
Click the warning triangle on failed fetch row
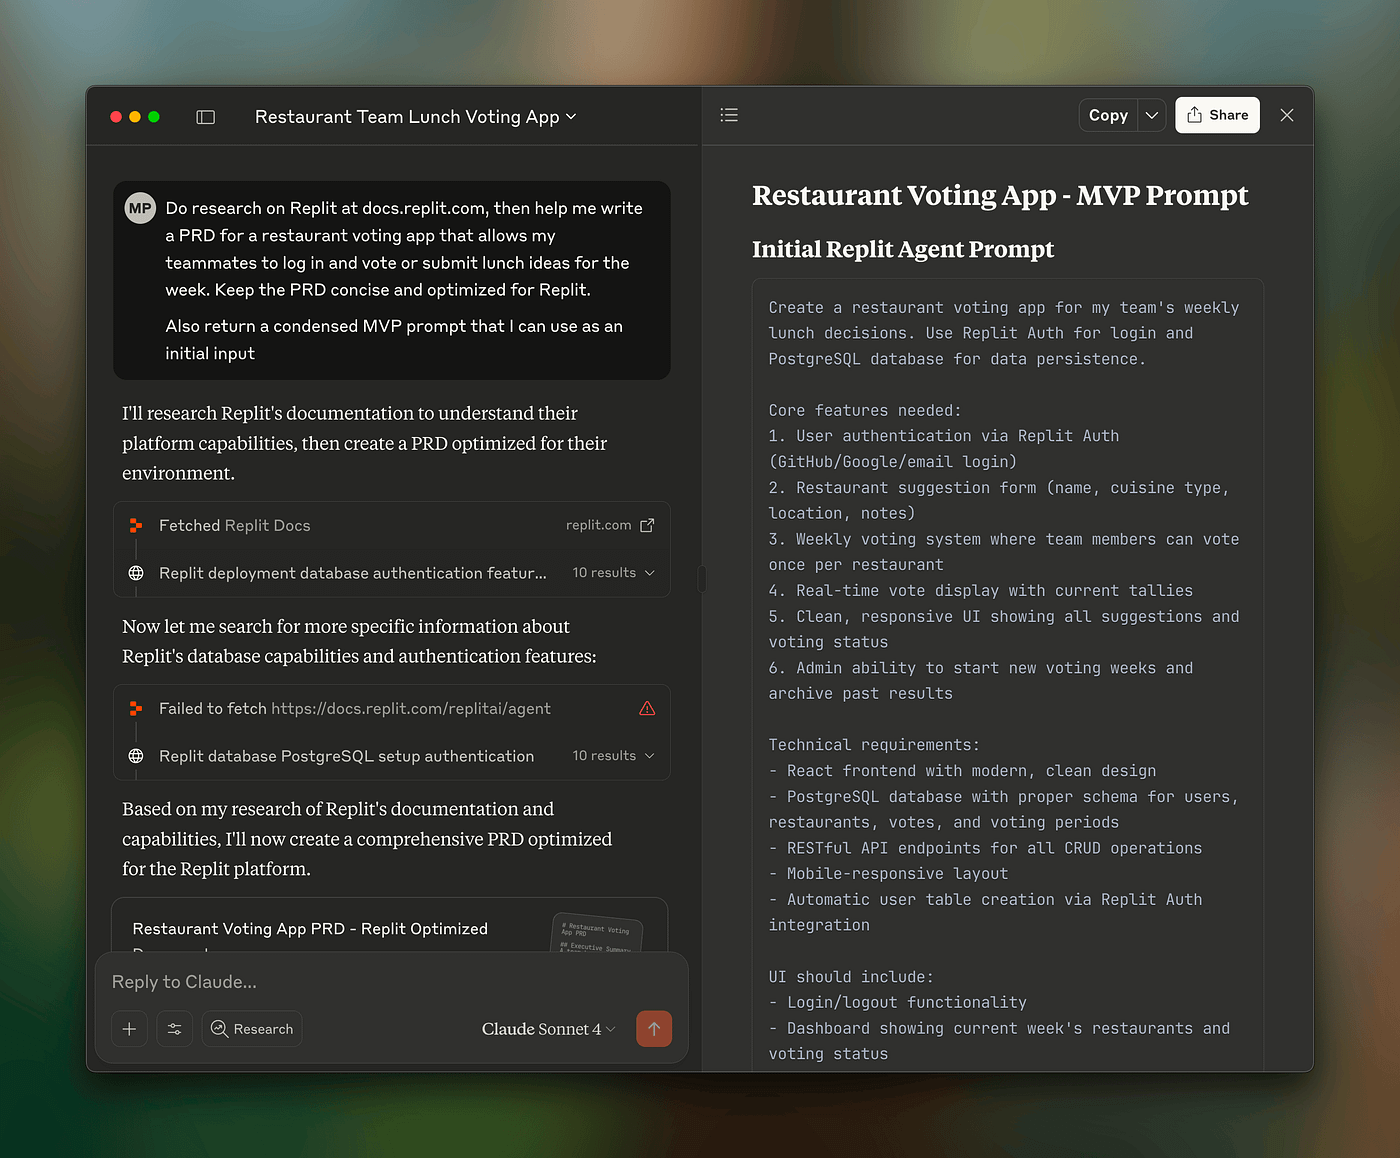click(647, 708)
